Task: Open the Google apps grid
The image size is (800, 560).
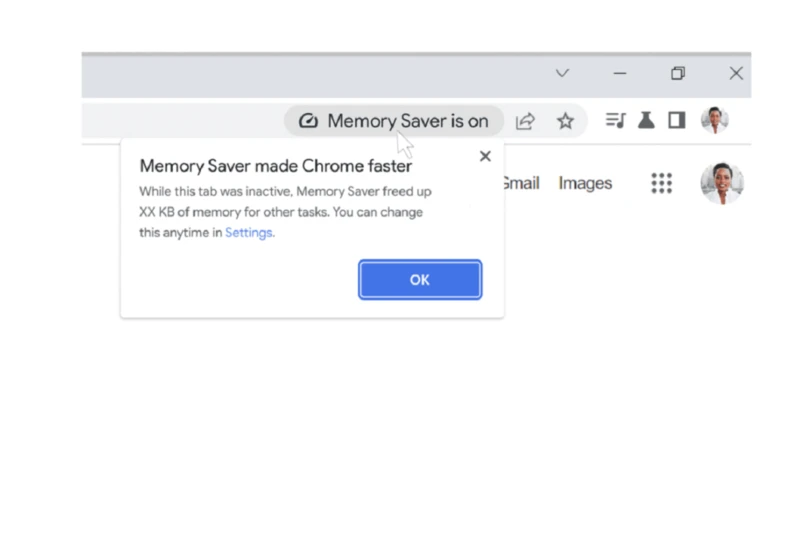Action: pyautogui.click(x=662, y=183)
